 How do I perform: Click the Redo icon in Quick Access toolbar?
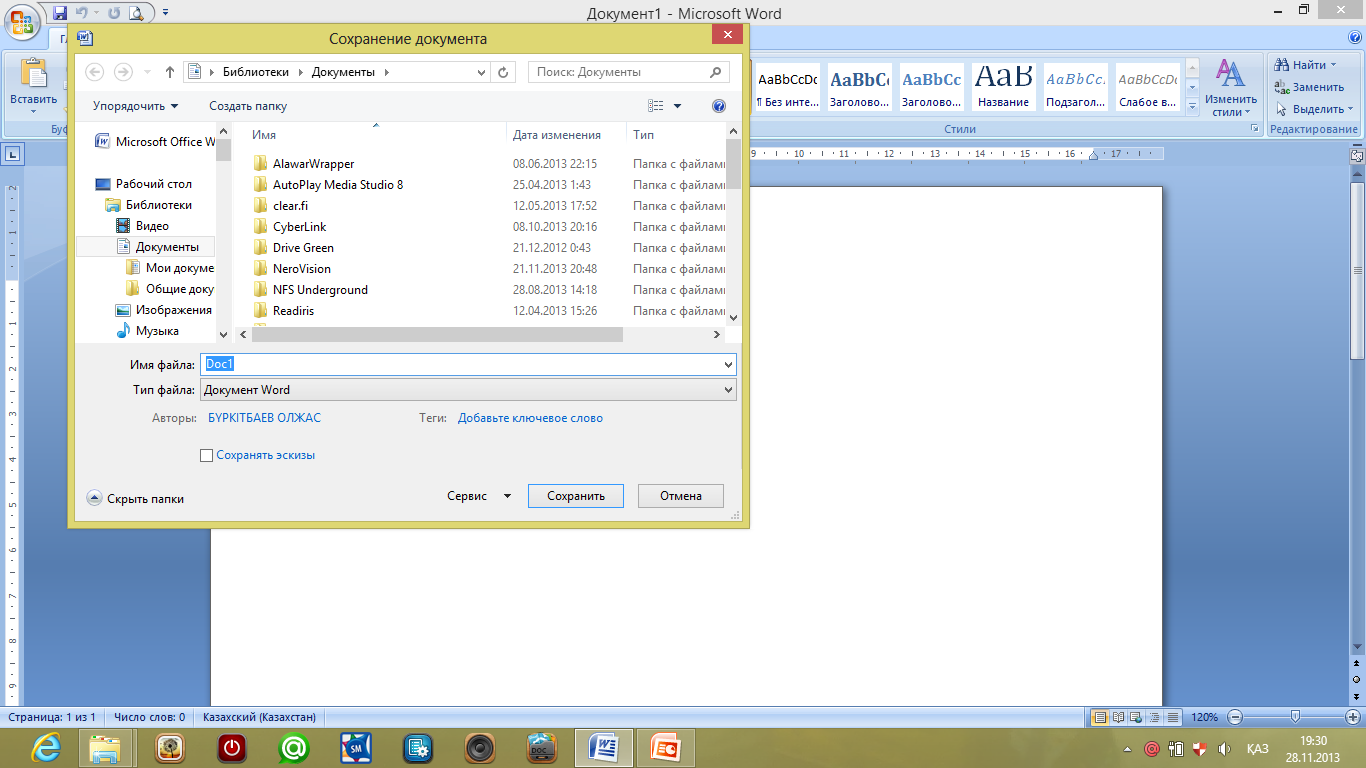[113, 13]
